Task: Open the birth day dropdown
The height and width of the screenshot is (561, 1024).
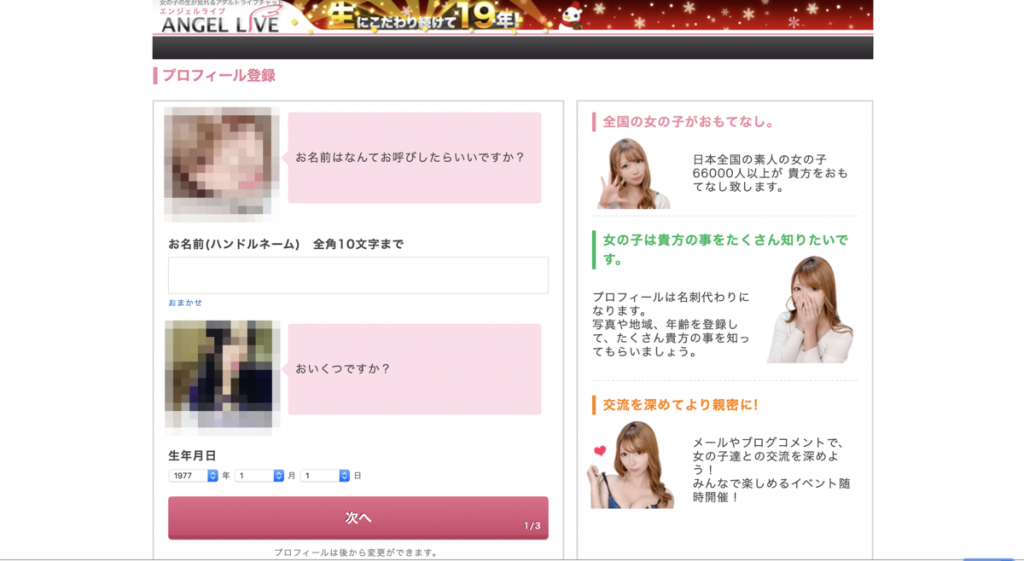Action: pyautogui.click(x=325, y=476)
